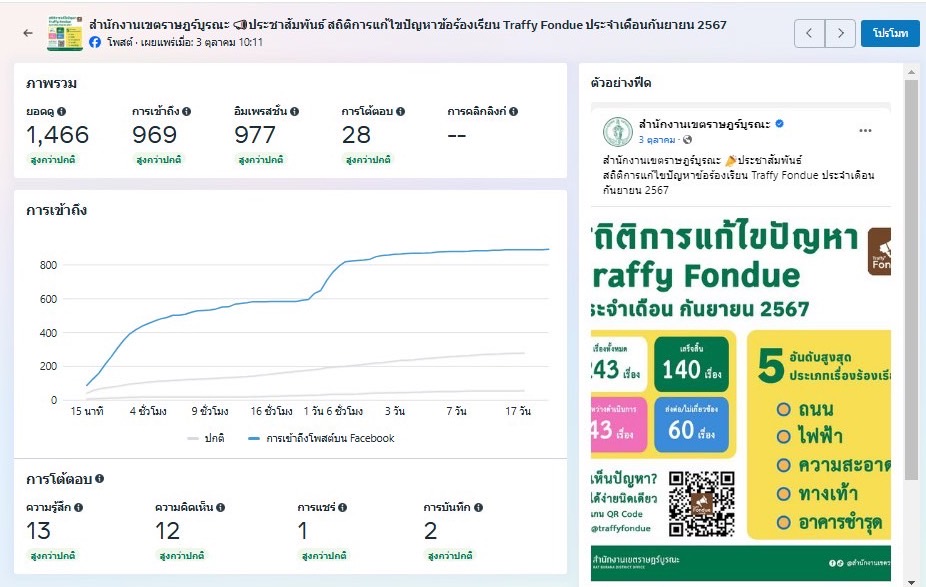Image resolution: width=926 pixels, height=587 pixels.
Task: Select the reactions count 13
Action: click(38, 531)
